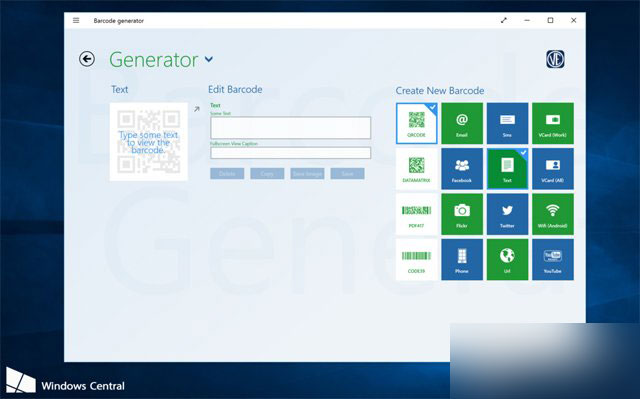Select the Url globe tile
The width and height of the screenshot is (640, 399).
click(507, 259)
